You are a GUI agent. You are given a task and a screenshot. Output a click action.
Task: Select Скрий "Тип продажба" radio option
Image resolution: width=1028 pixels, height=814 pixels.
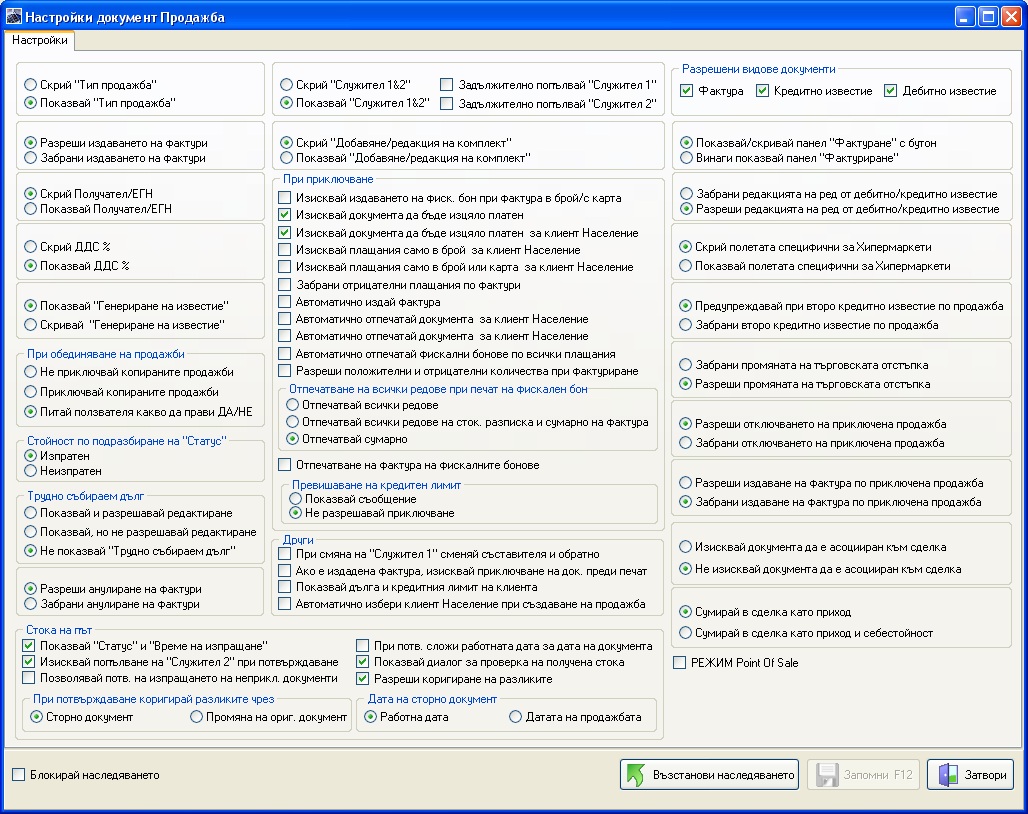click(30, 85)
